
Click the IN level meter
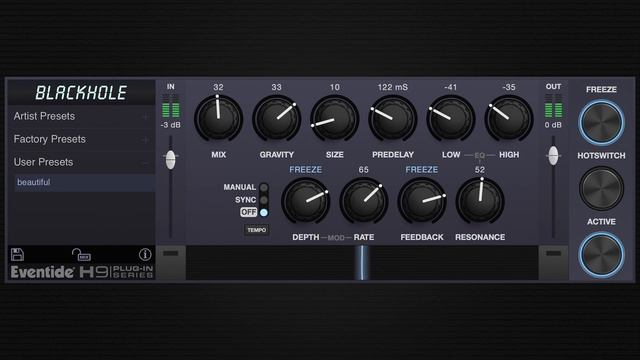(x=171, y=106)
